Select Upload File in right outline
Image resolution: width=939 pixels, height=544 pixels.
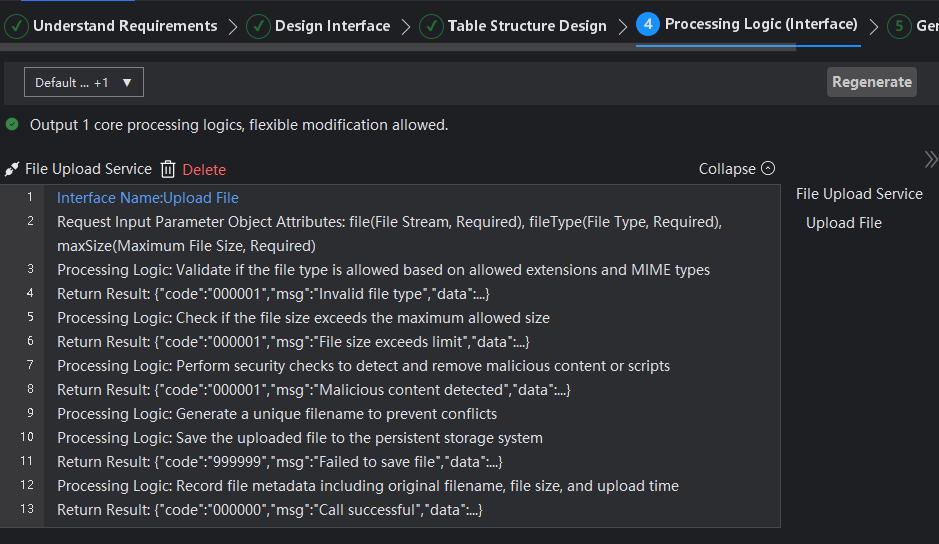[844, 223]
